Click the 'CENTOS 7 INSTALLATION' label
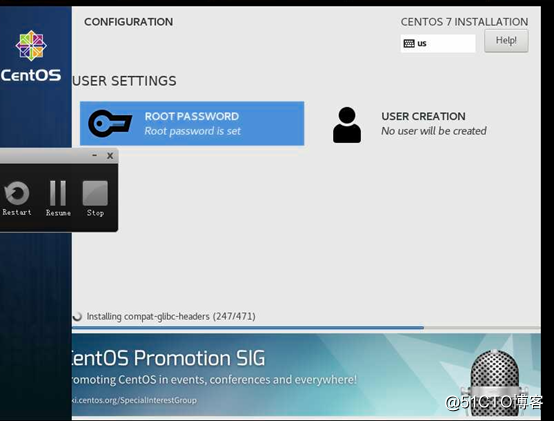This screenshot has width=554, height=421. coord(464,22)
